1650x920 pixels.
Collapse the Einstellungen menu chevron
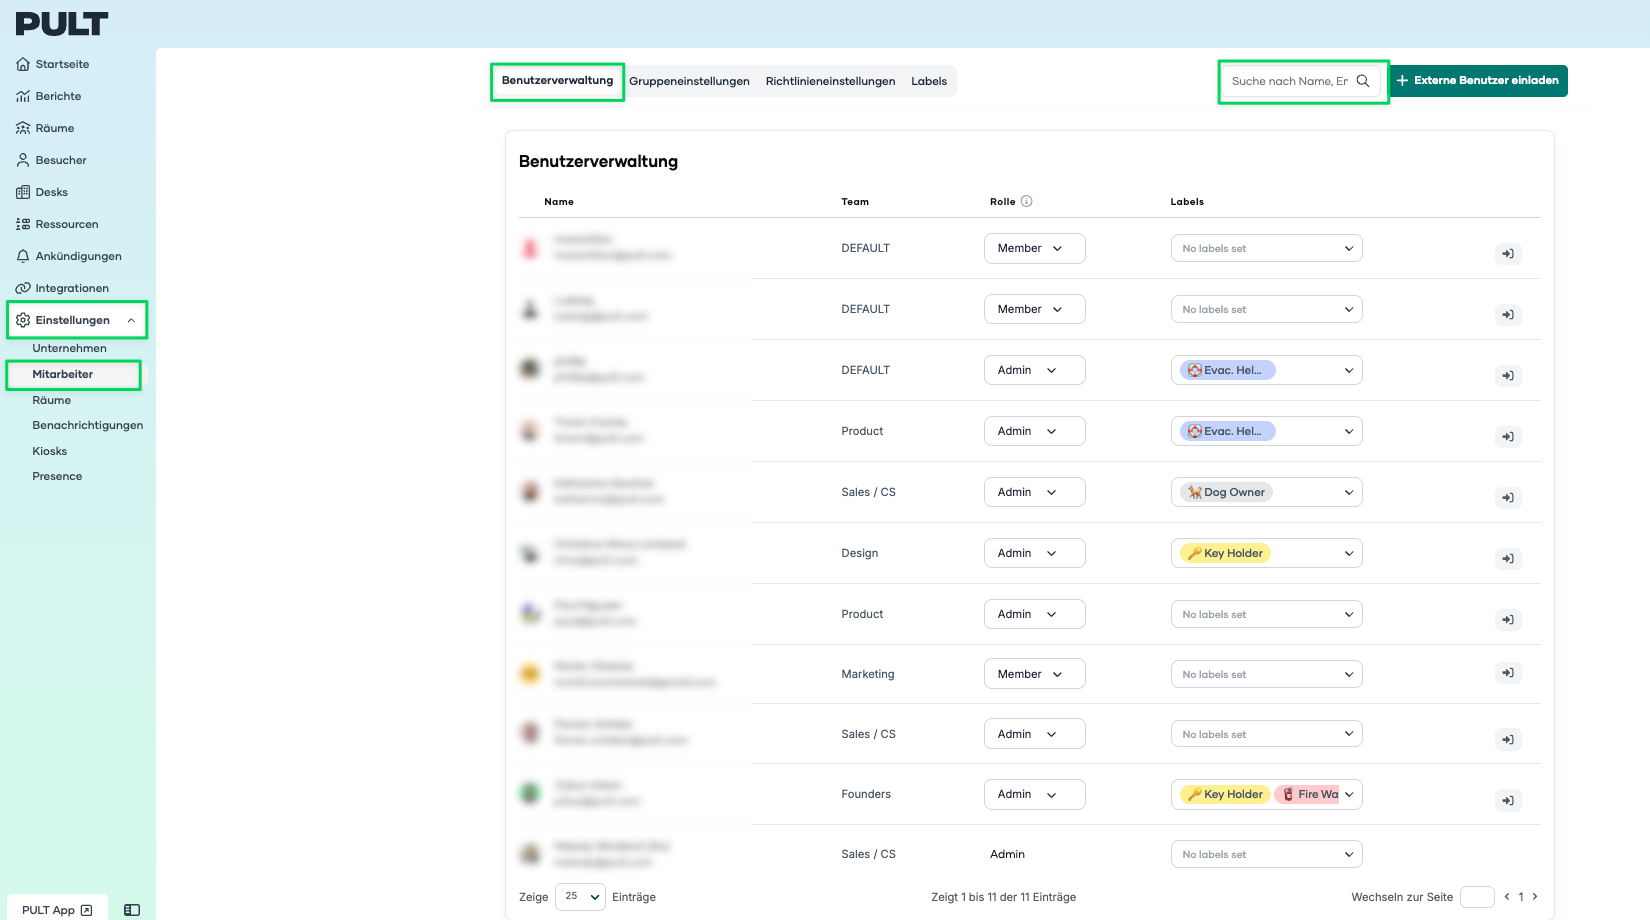(131, 320)
